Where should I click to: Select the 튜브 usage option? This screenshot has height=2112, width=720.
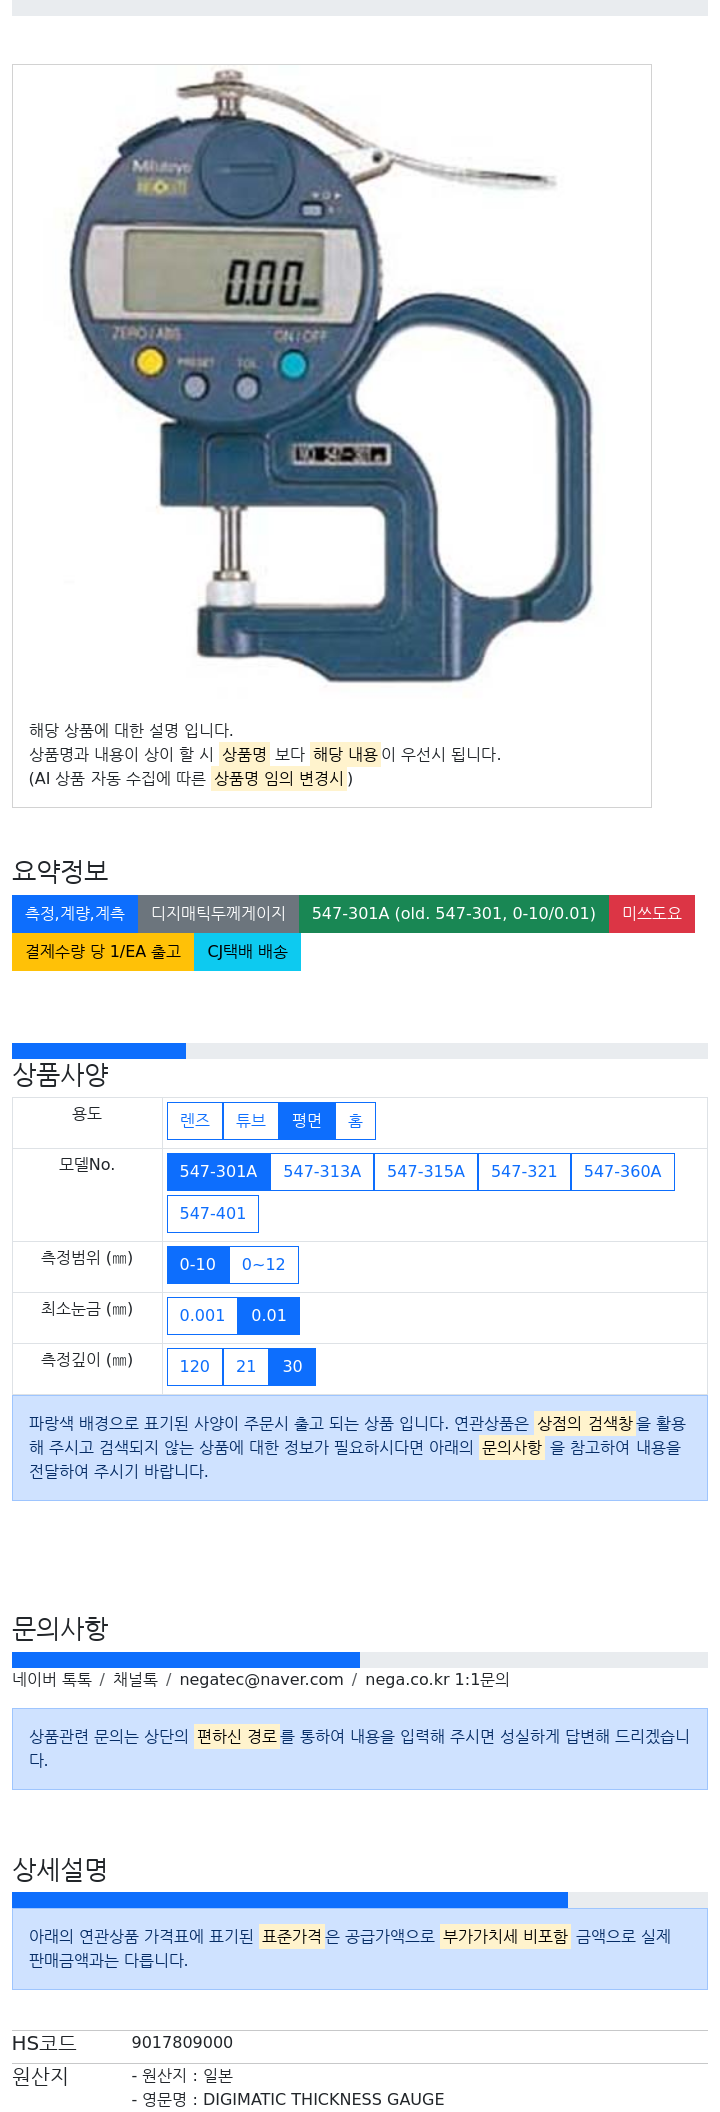[x=251, y=1120]
